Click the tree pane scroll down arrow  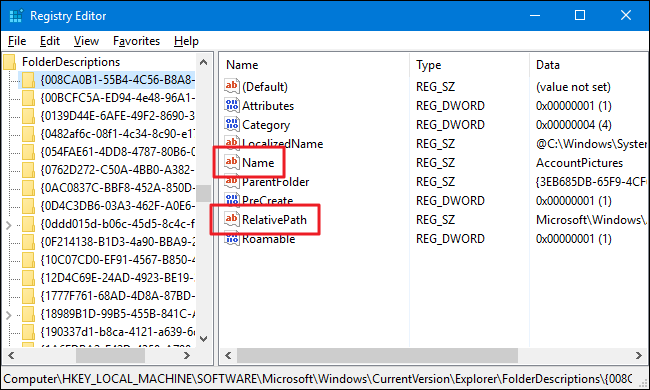point(203,339)
